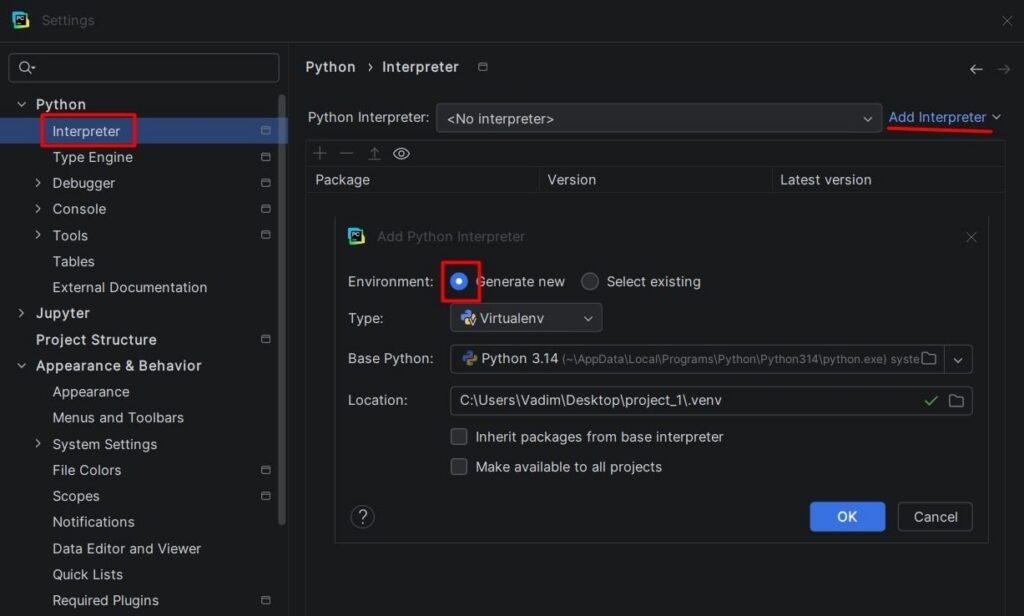Image resolution: width=1024 pixels, height=616 pixels.
Task: Go back with the left arrow
Action: (976, 69)
